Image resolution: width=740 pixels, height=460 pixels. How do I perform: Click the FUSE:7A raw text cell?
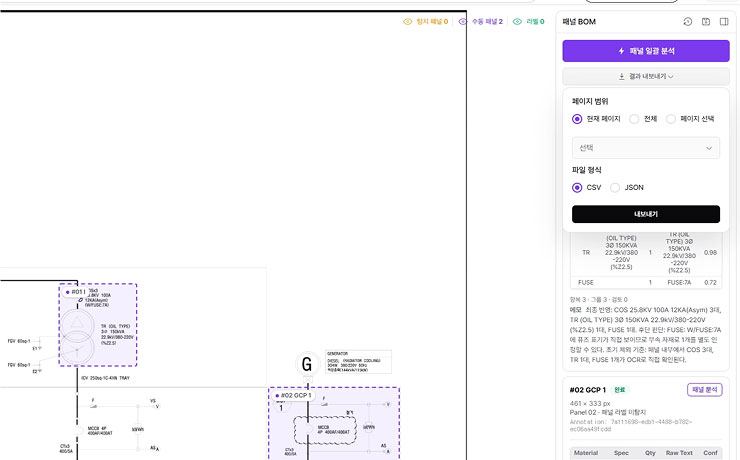679,283
